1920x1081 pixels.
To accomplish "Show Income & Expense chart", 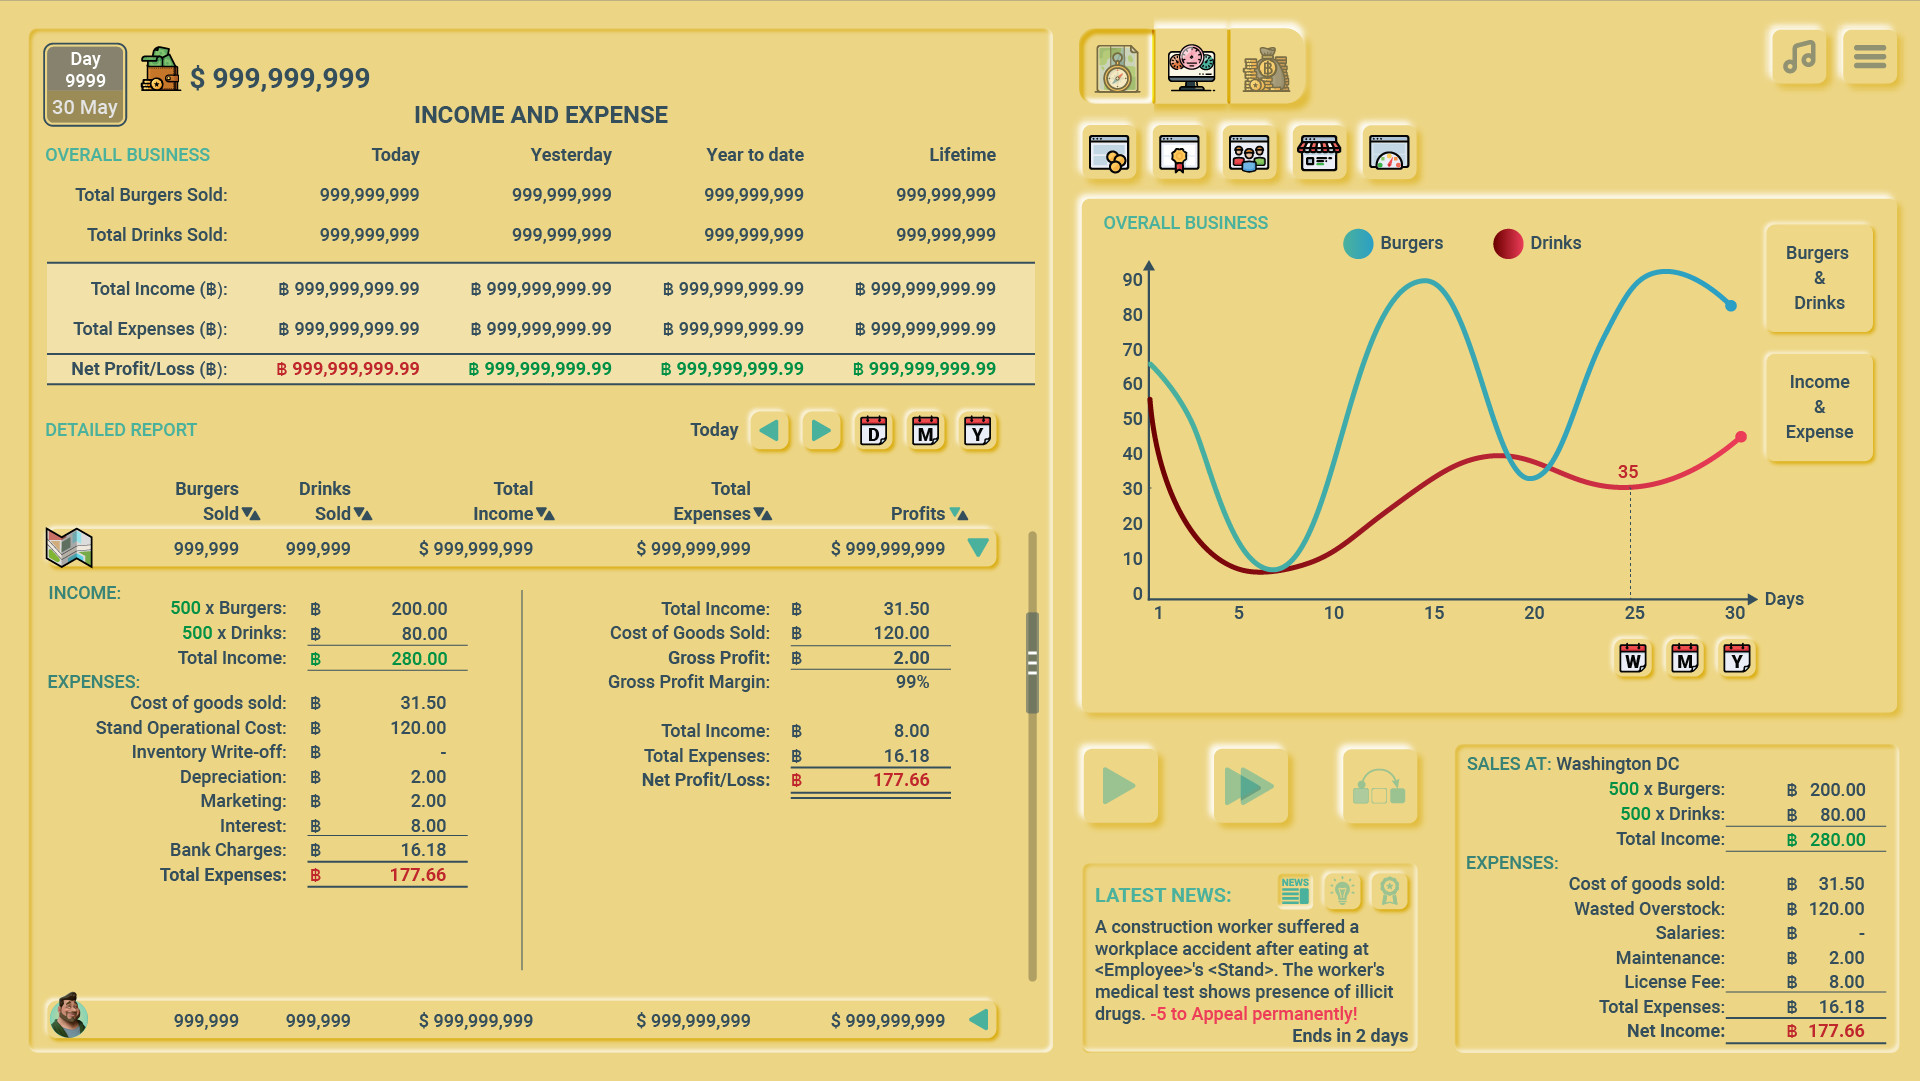I will pos(1818,407).
